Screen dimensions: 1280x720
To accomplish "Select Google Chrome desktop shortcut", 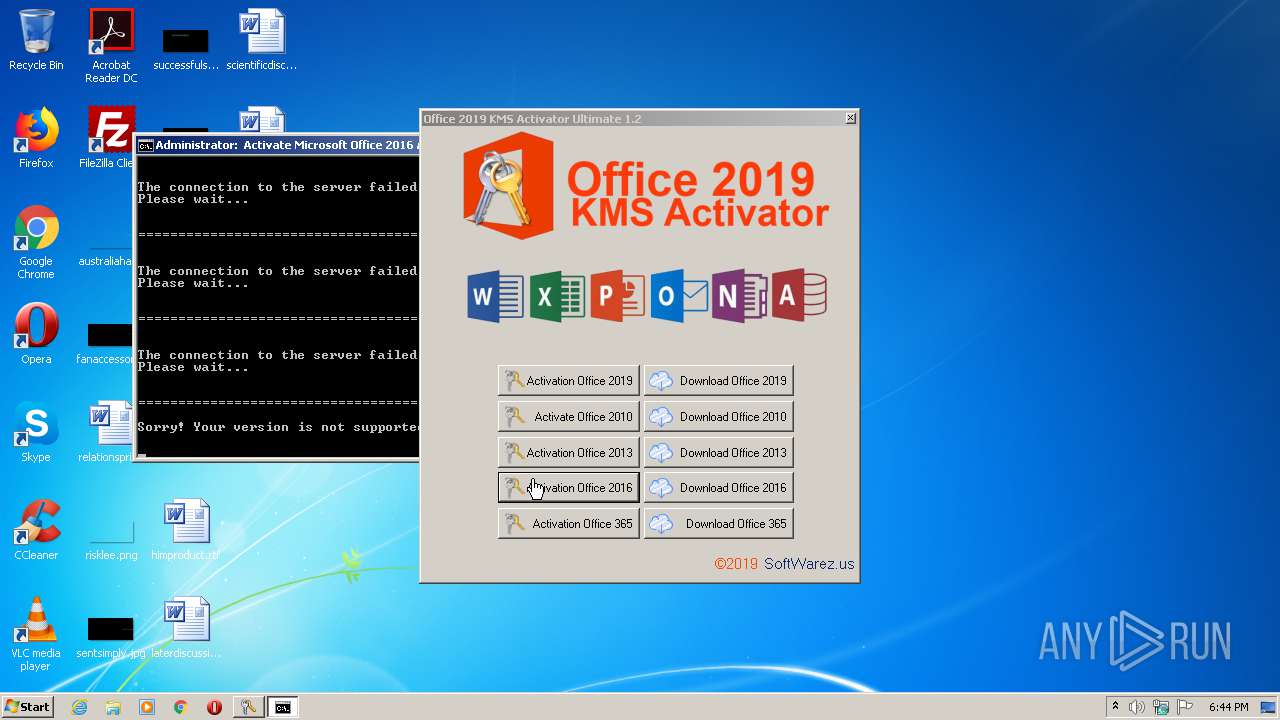I will [36, 243].
